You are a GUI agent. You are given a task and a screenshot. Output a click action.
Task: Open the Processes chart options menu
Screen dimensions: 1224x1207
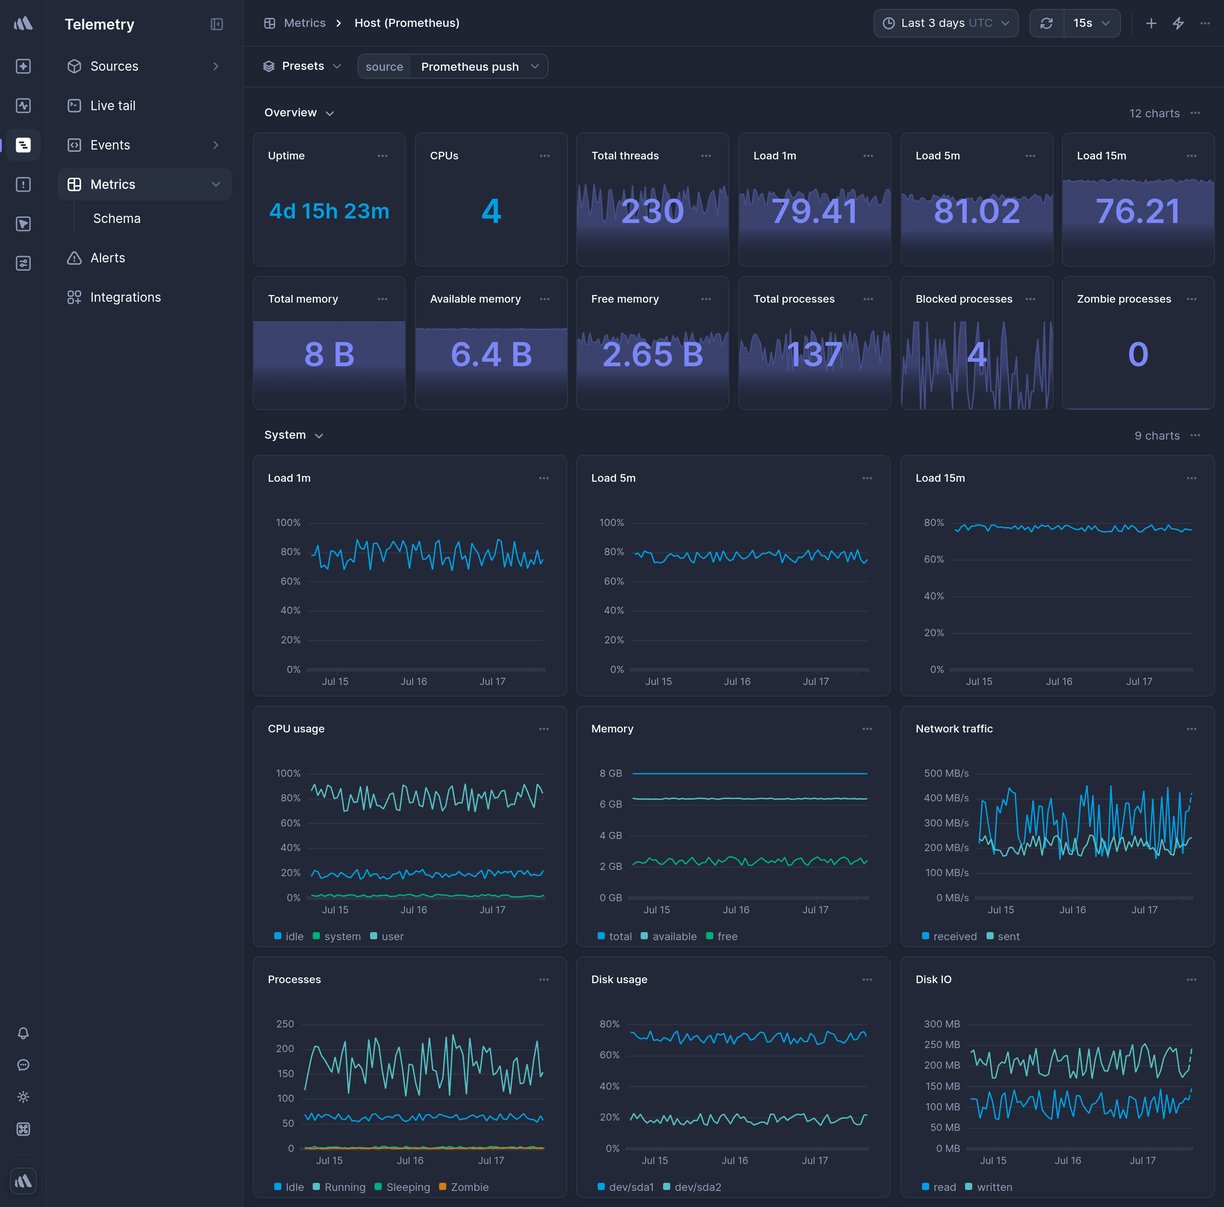click(544, 980)
